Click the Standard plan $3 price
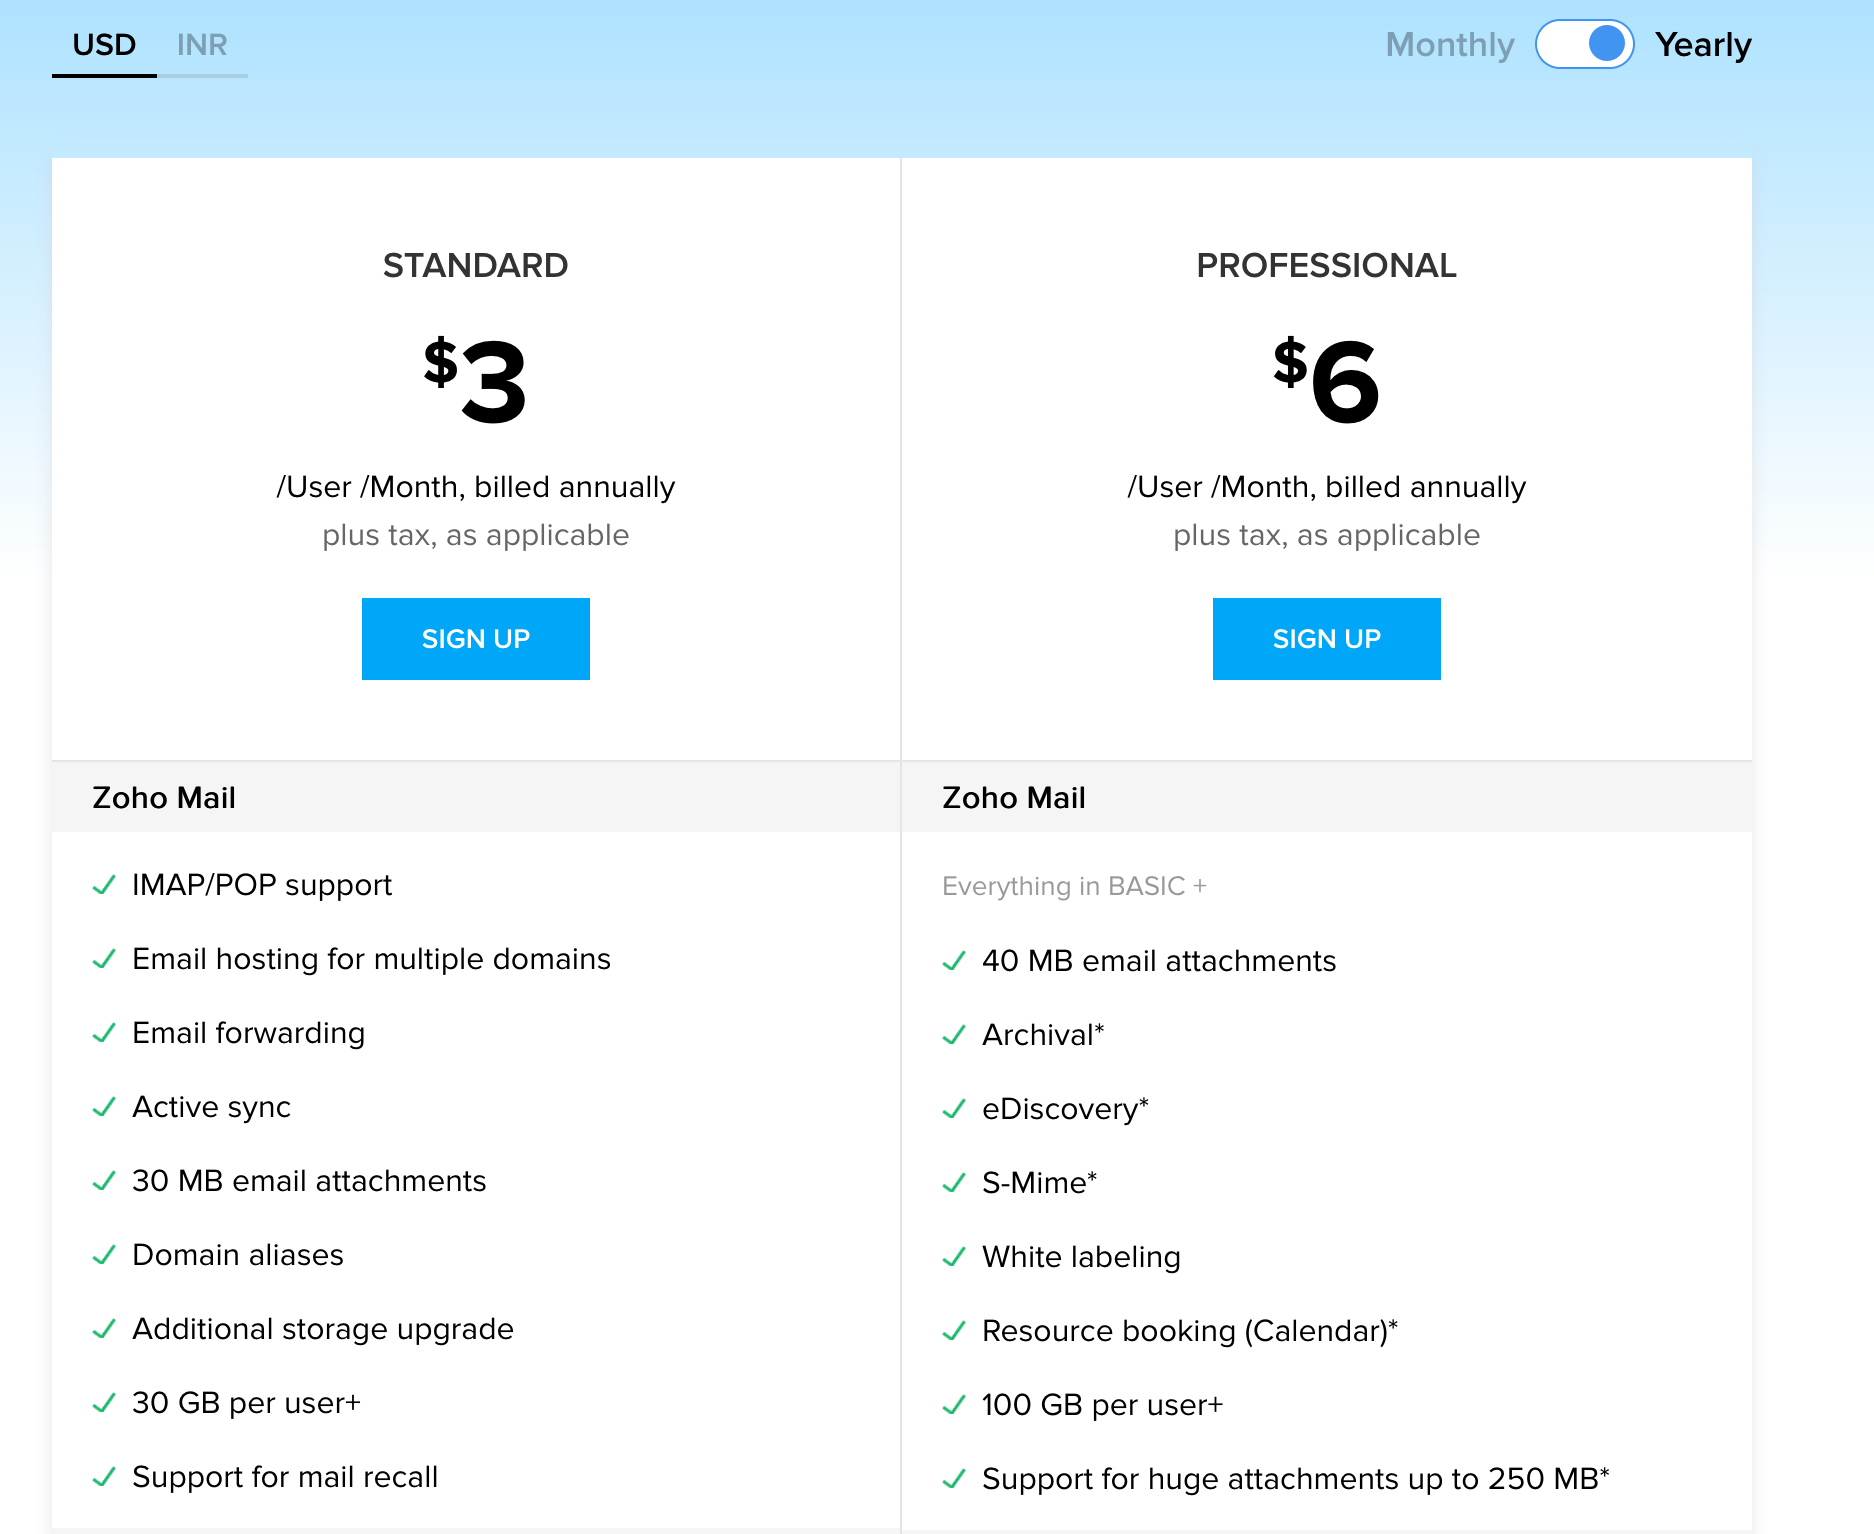Image resolution: width=1874 pixels, height=1534 pixels. (x=476, y=381)
